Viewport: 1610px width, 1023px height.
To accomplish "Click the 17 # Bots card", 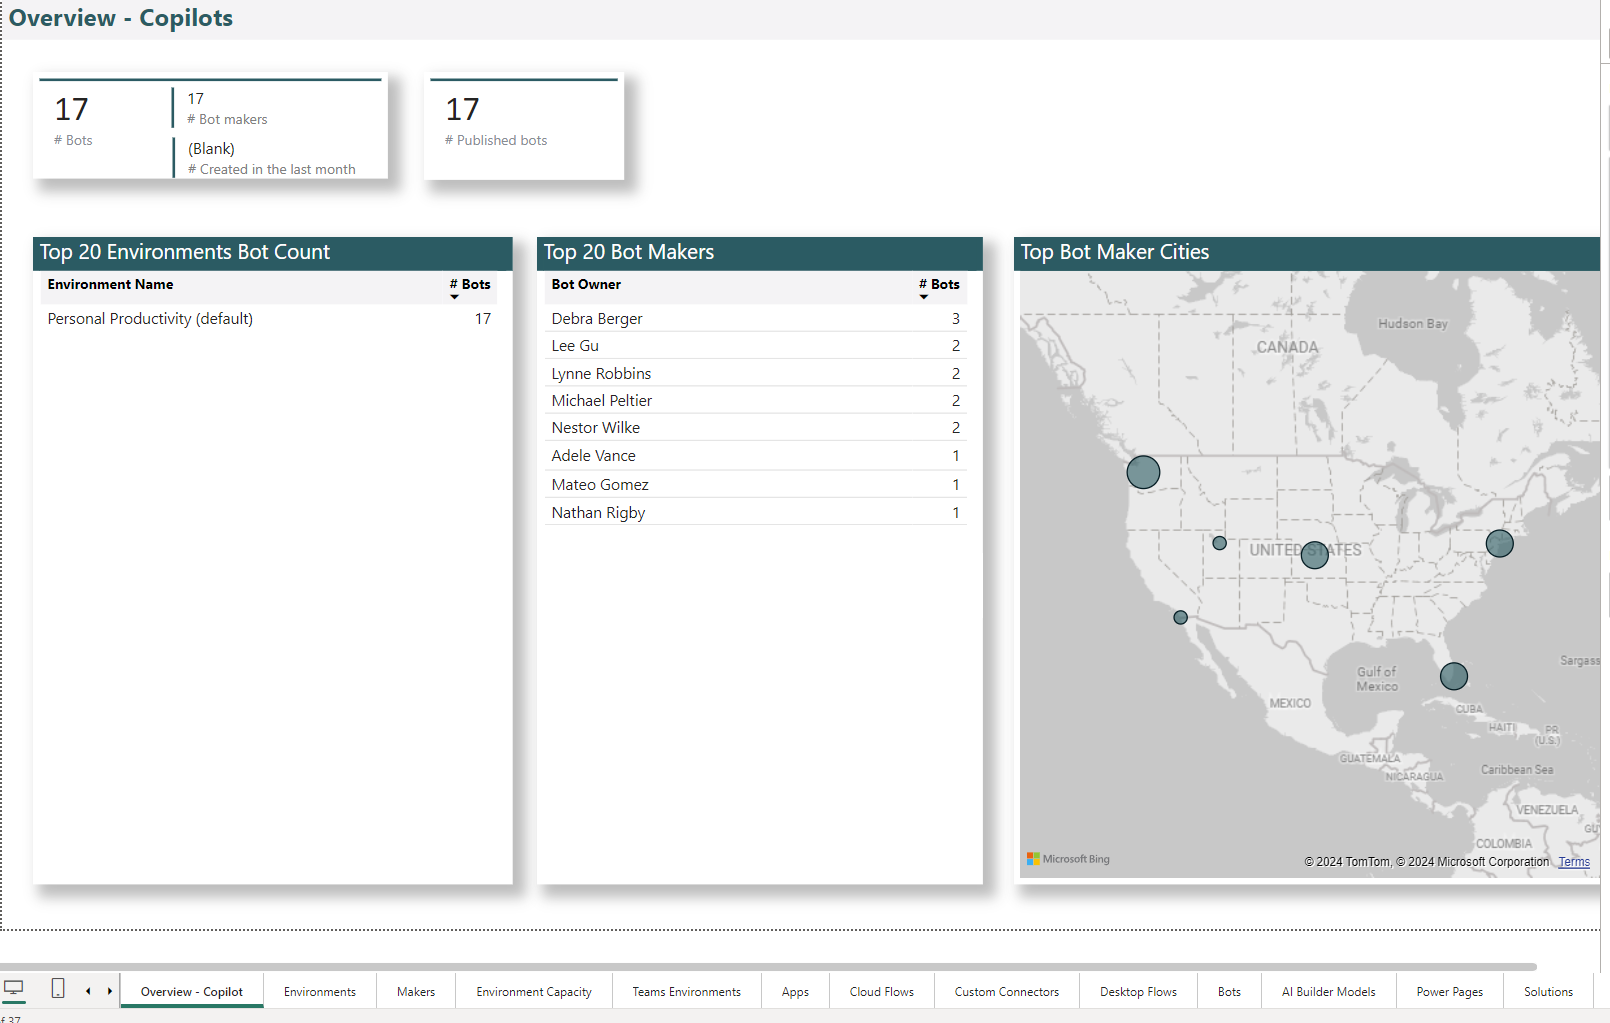I will pos(73,120).
